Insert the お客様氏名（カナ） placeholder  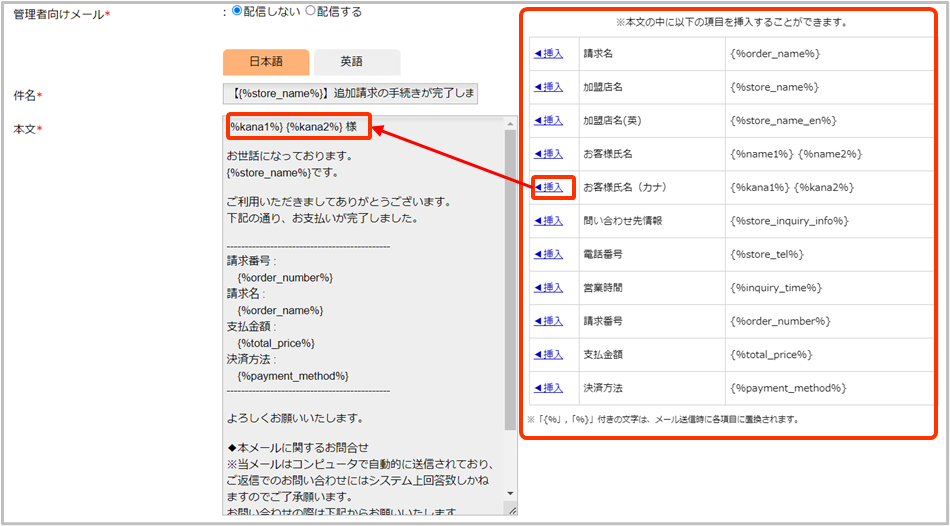(x=548, y=187)
